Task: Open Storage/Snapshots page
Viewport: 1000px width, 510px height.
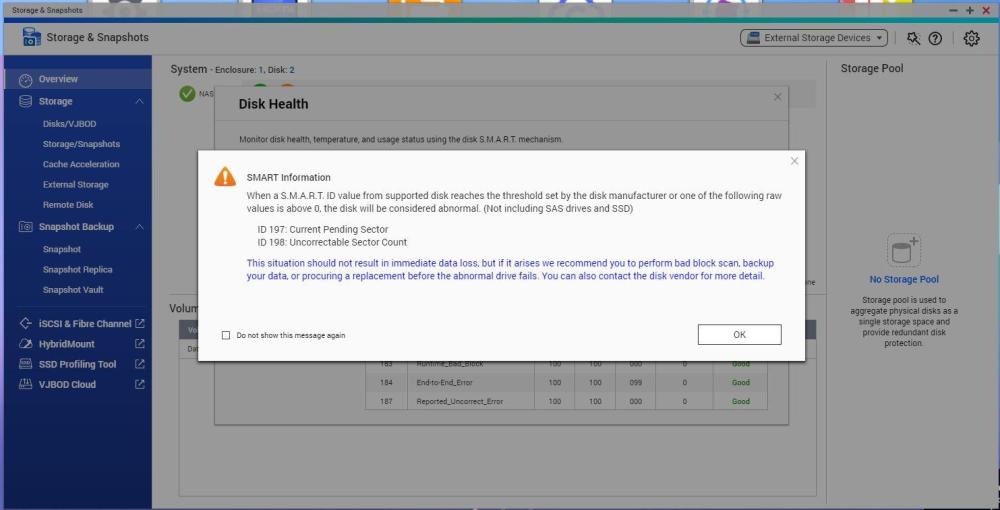Action: point(81,144)
